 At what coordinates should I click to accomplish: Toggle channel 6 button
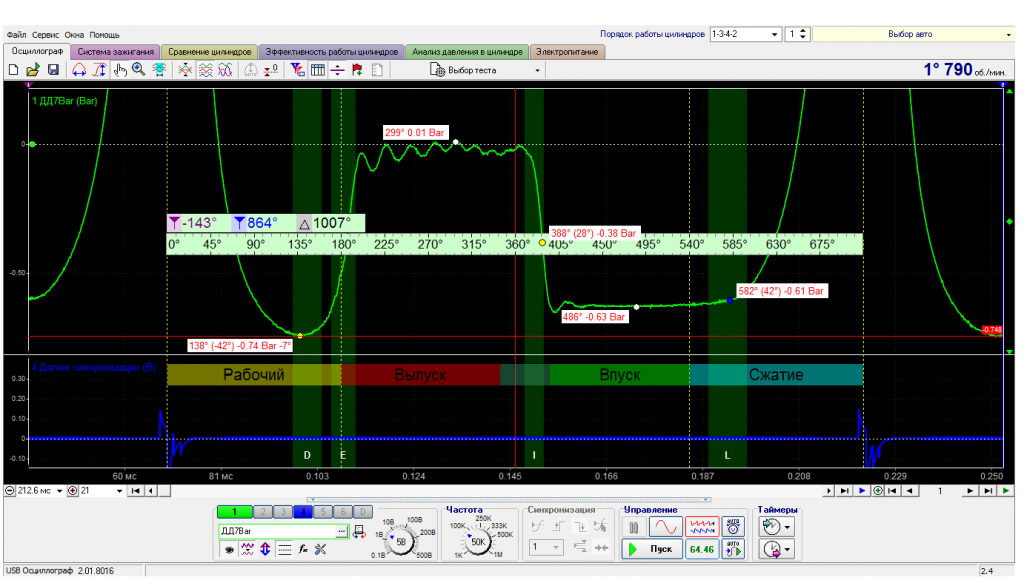(x=343, y=512)
